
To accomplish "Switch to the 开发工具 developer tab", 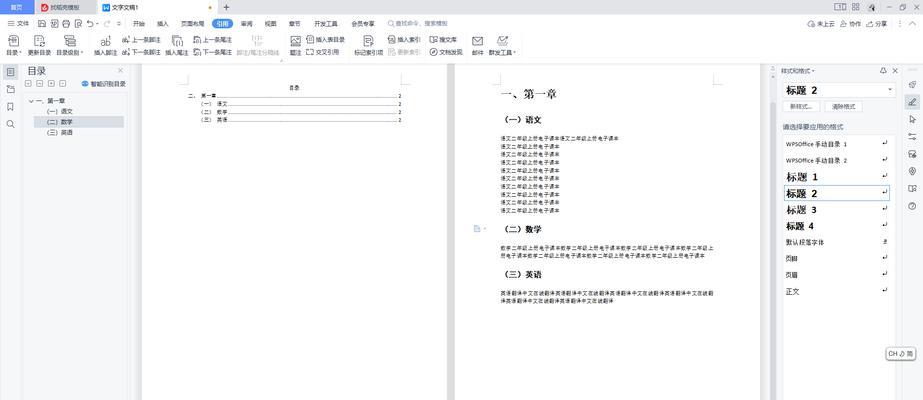I will tap(326, 24).
